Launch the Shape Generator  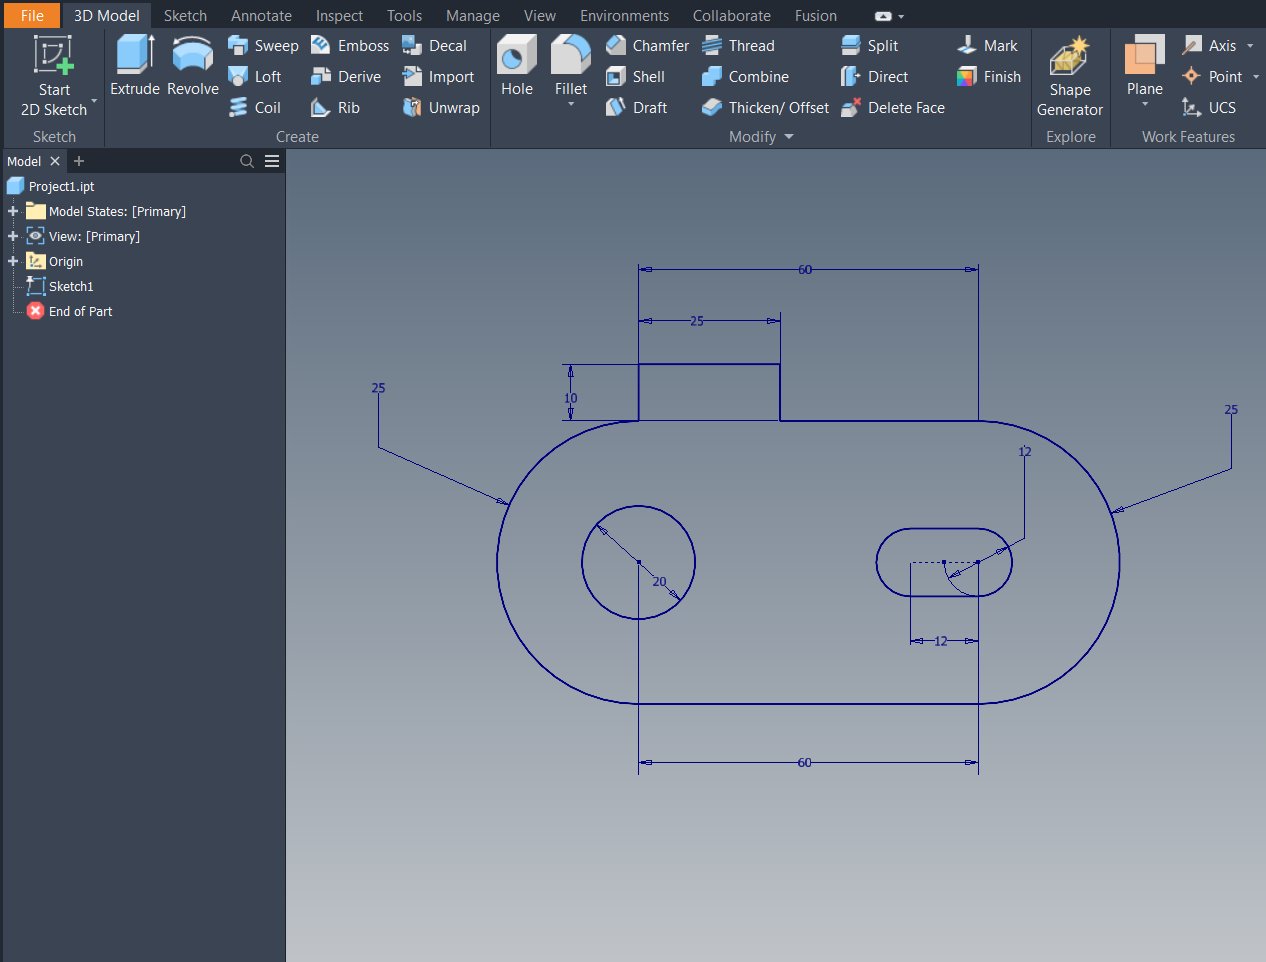coord(1070,76)
